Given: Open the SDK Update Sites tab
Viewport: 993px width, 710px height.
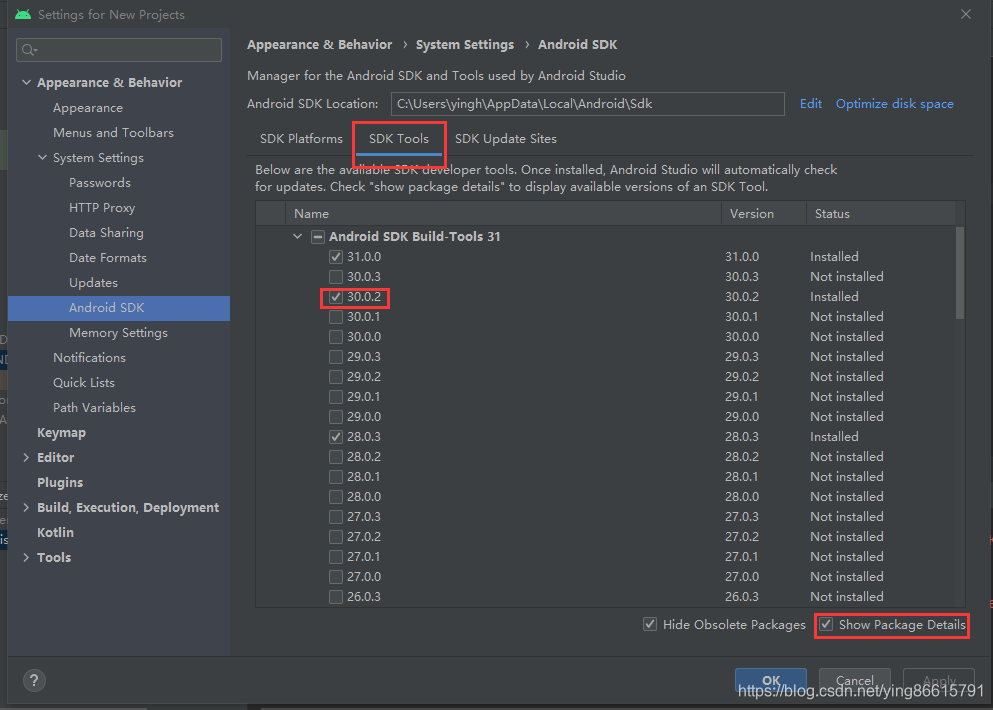Looking at the screenshot, I should coord(505,139).
